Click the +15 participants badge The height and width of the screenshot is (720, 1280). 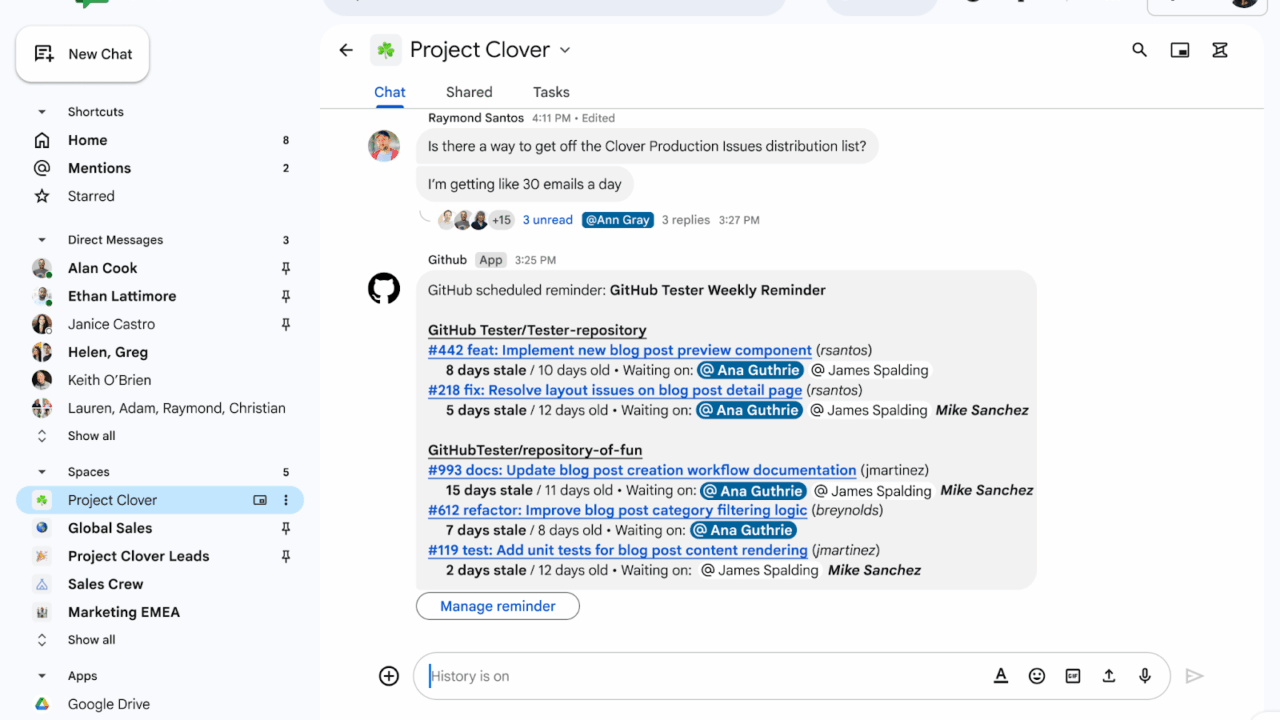[x=501, y=220]
